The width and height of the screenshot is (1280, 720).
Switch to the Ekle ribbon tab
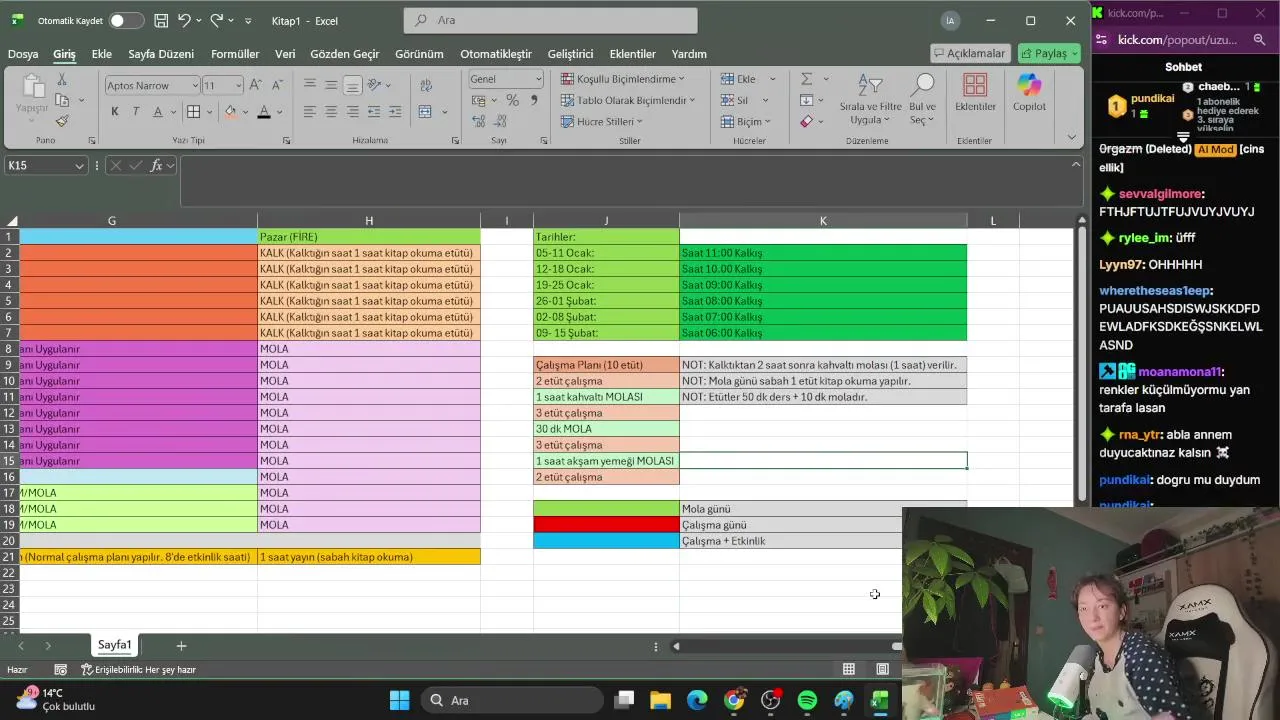pos(101,54)
